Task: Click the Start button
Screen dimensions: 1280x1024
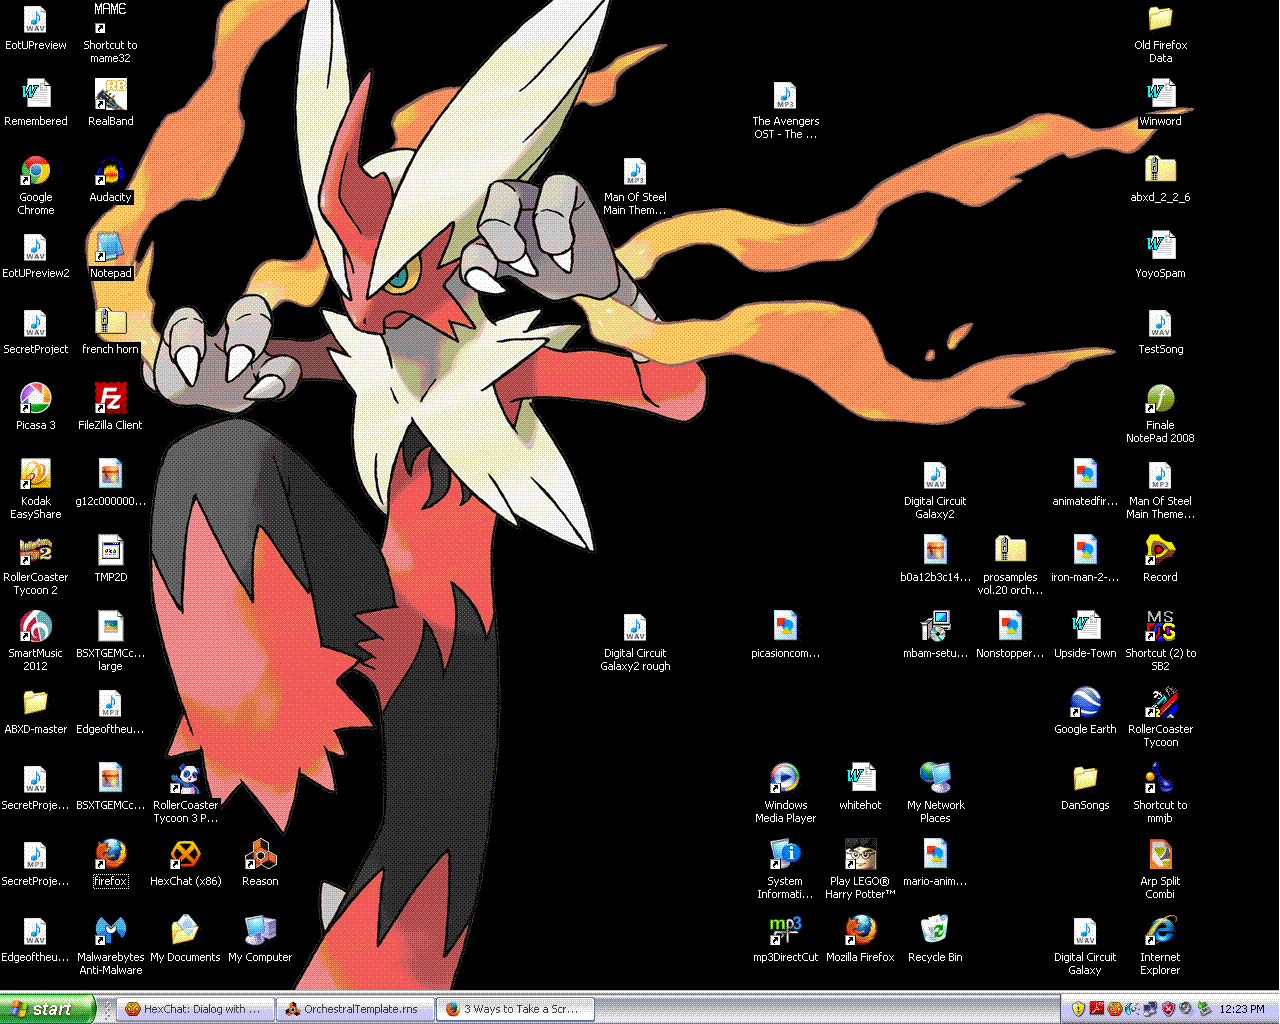Action: [48, 1009]
